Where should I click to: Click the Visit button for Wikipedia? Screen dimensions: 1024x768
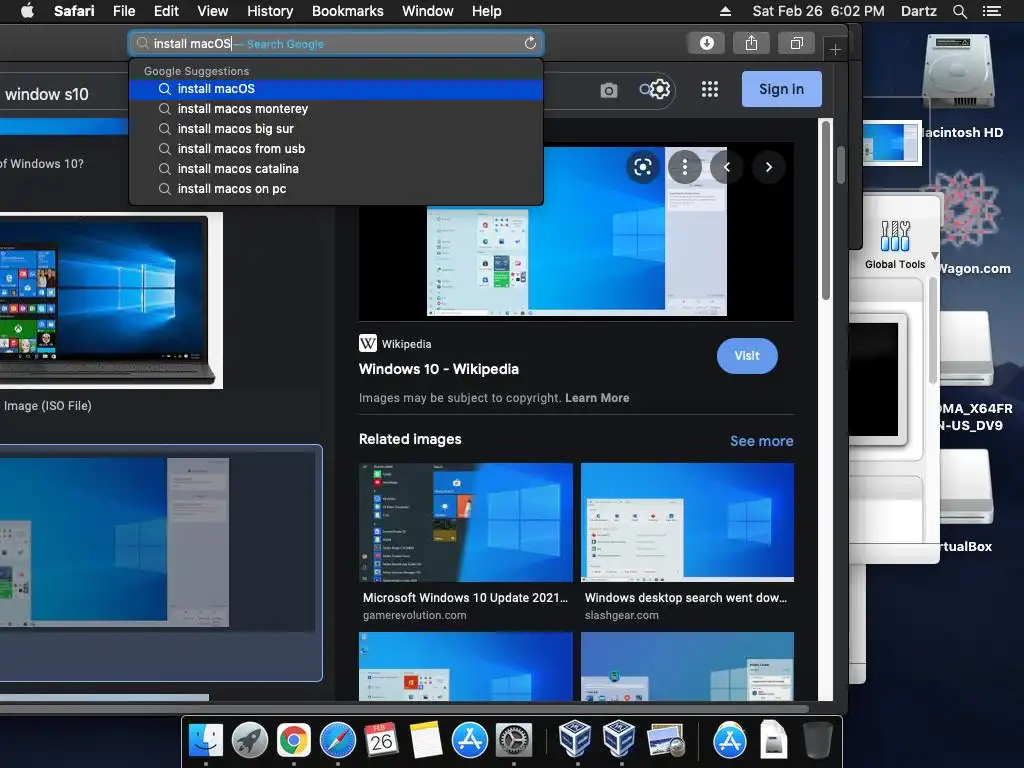746,356
